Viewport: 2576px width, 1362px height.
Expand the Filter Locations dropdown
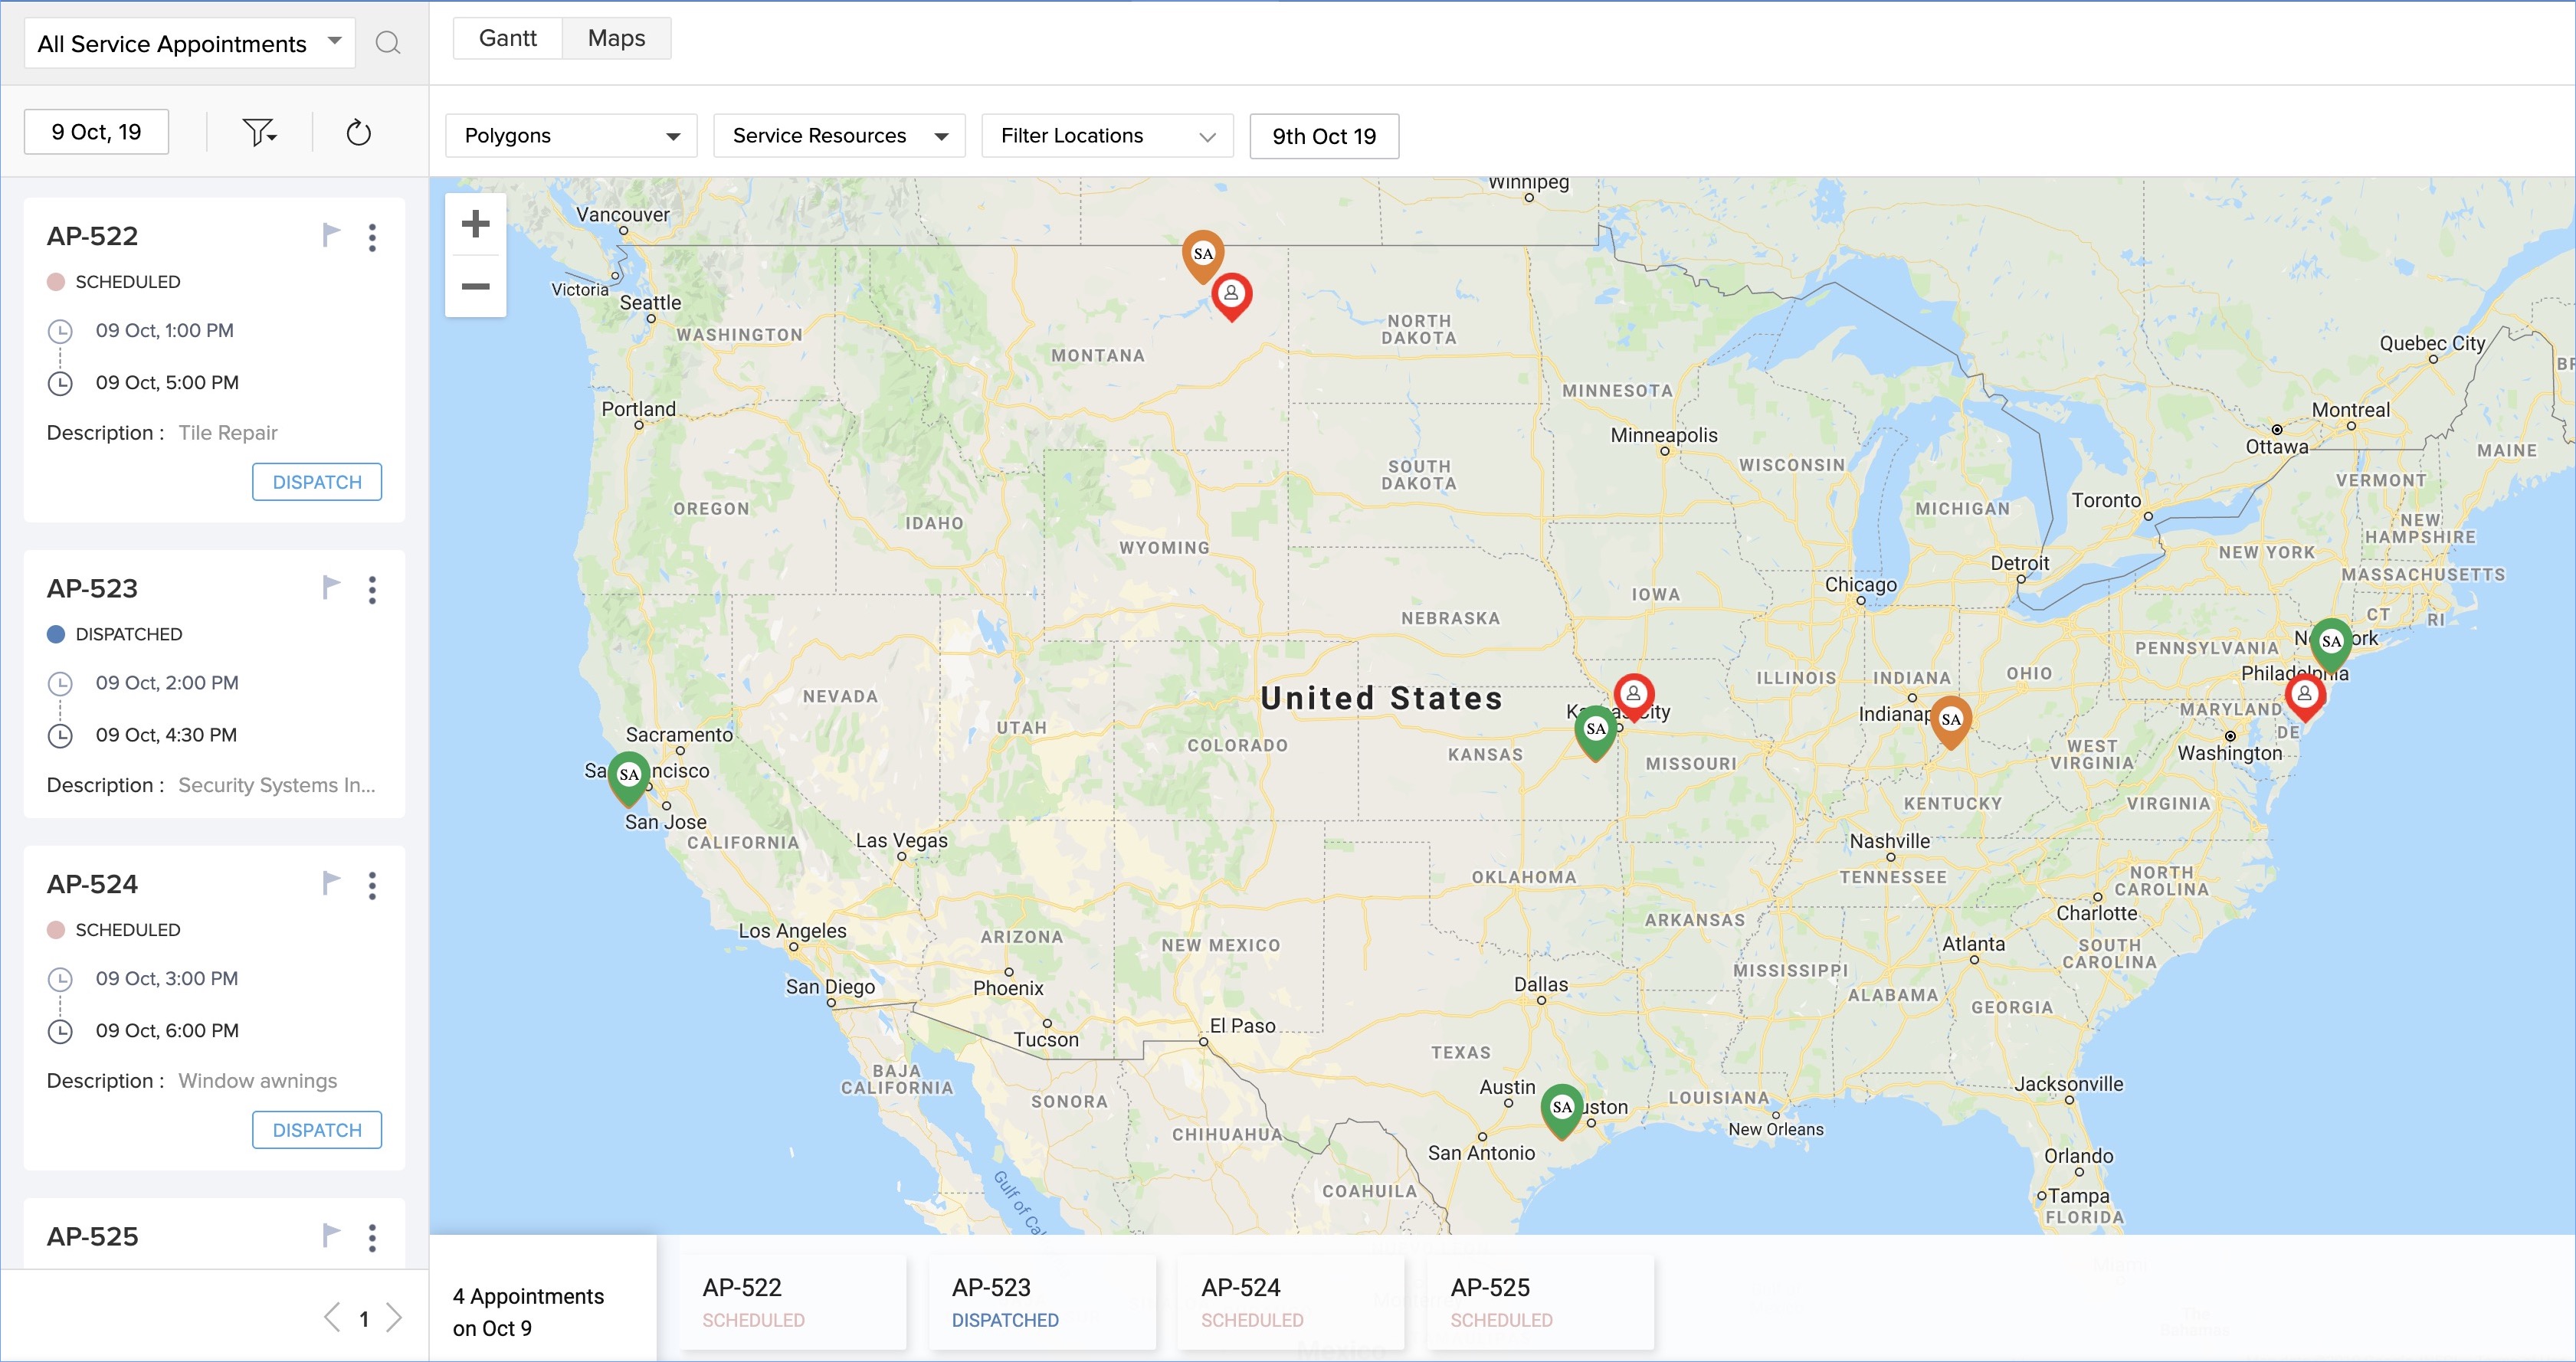click(x=1107, y=136)
